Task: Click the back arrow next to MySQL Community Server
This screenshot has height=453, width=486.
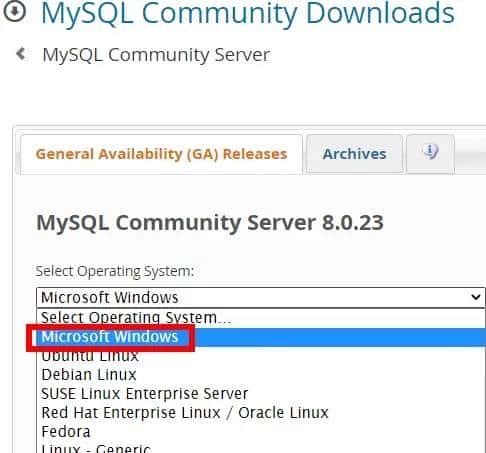Action: 21,54
